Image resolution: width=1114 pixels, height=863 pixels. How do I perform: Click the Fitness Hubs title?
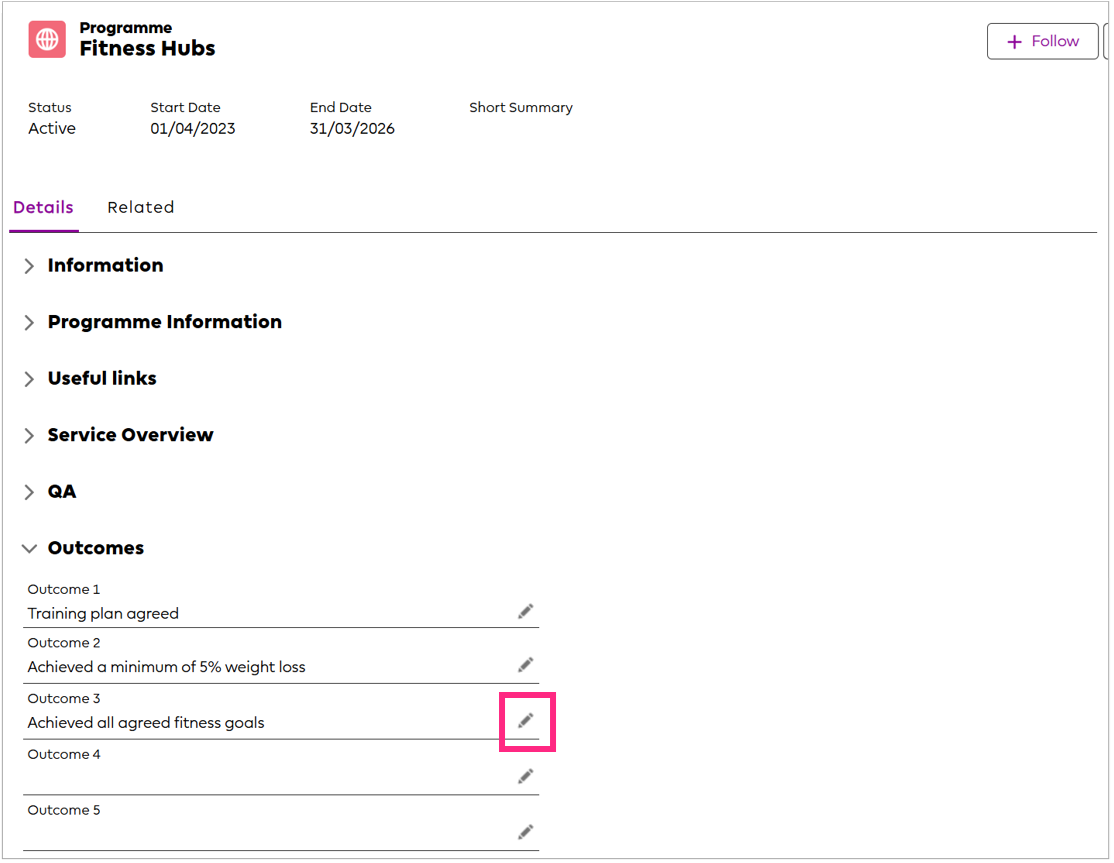click(x=147, y=48)
